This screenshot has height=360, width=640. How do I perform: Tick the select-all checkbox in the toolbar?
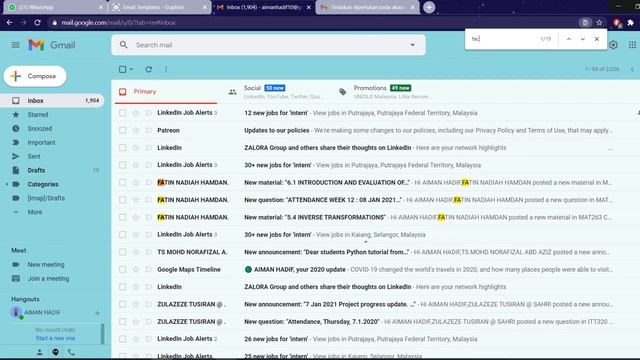[122, 69]
